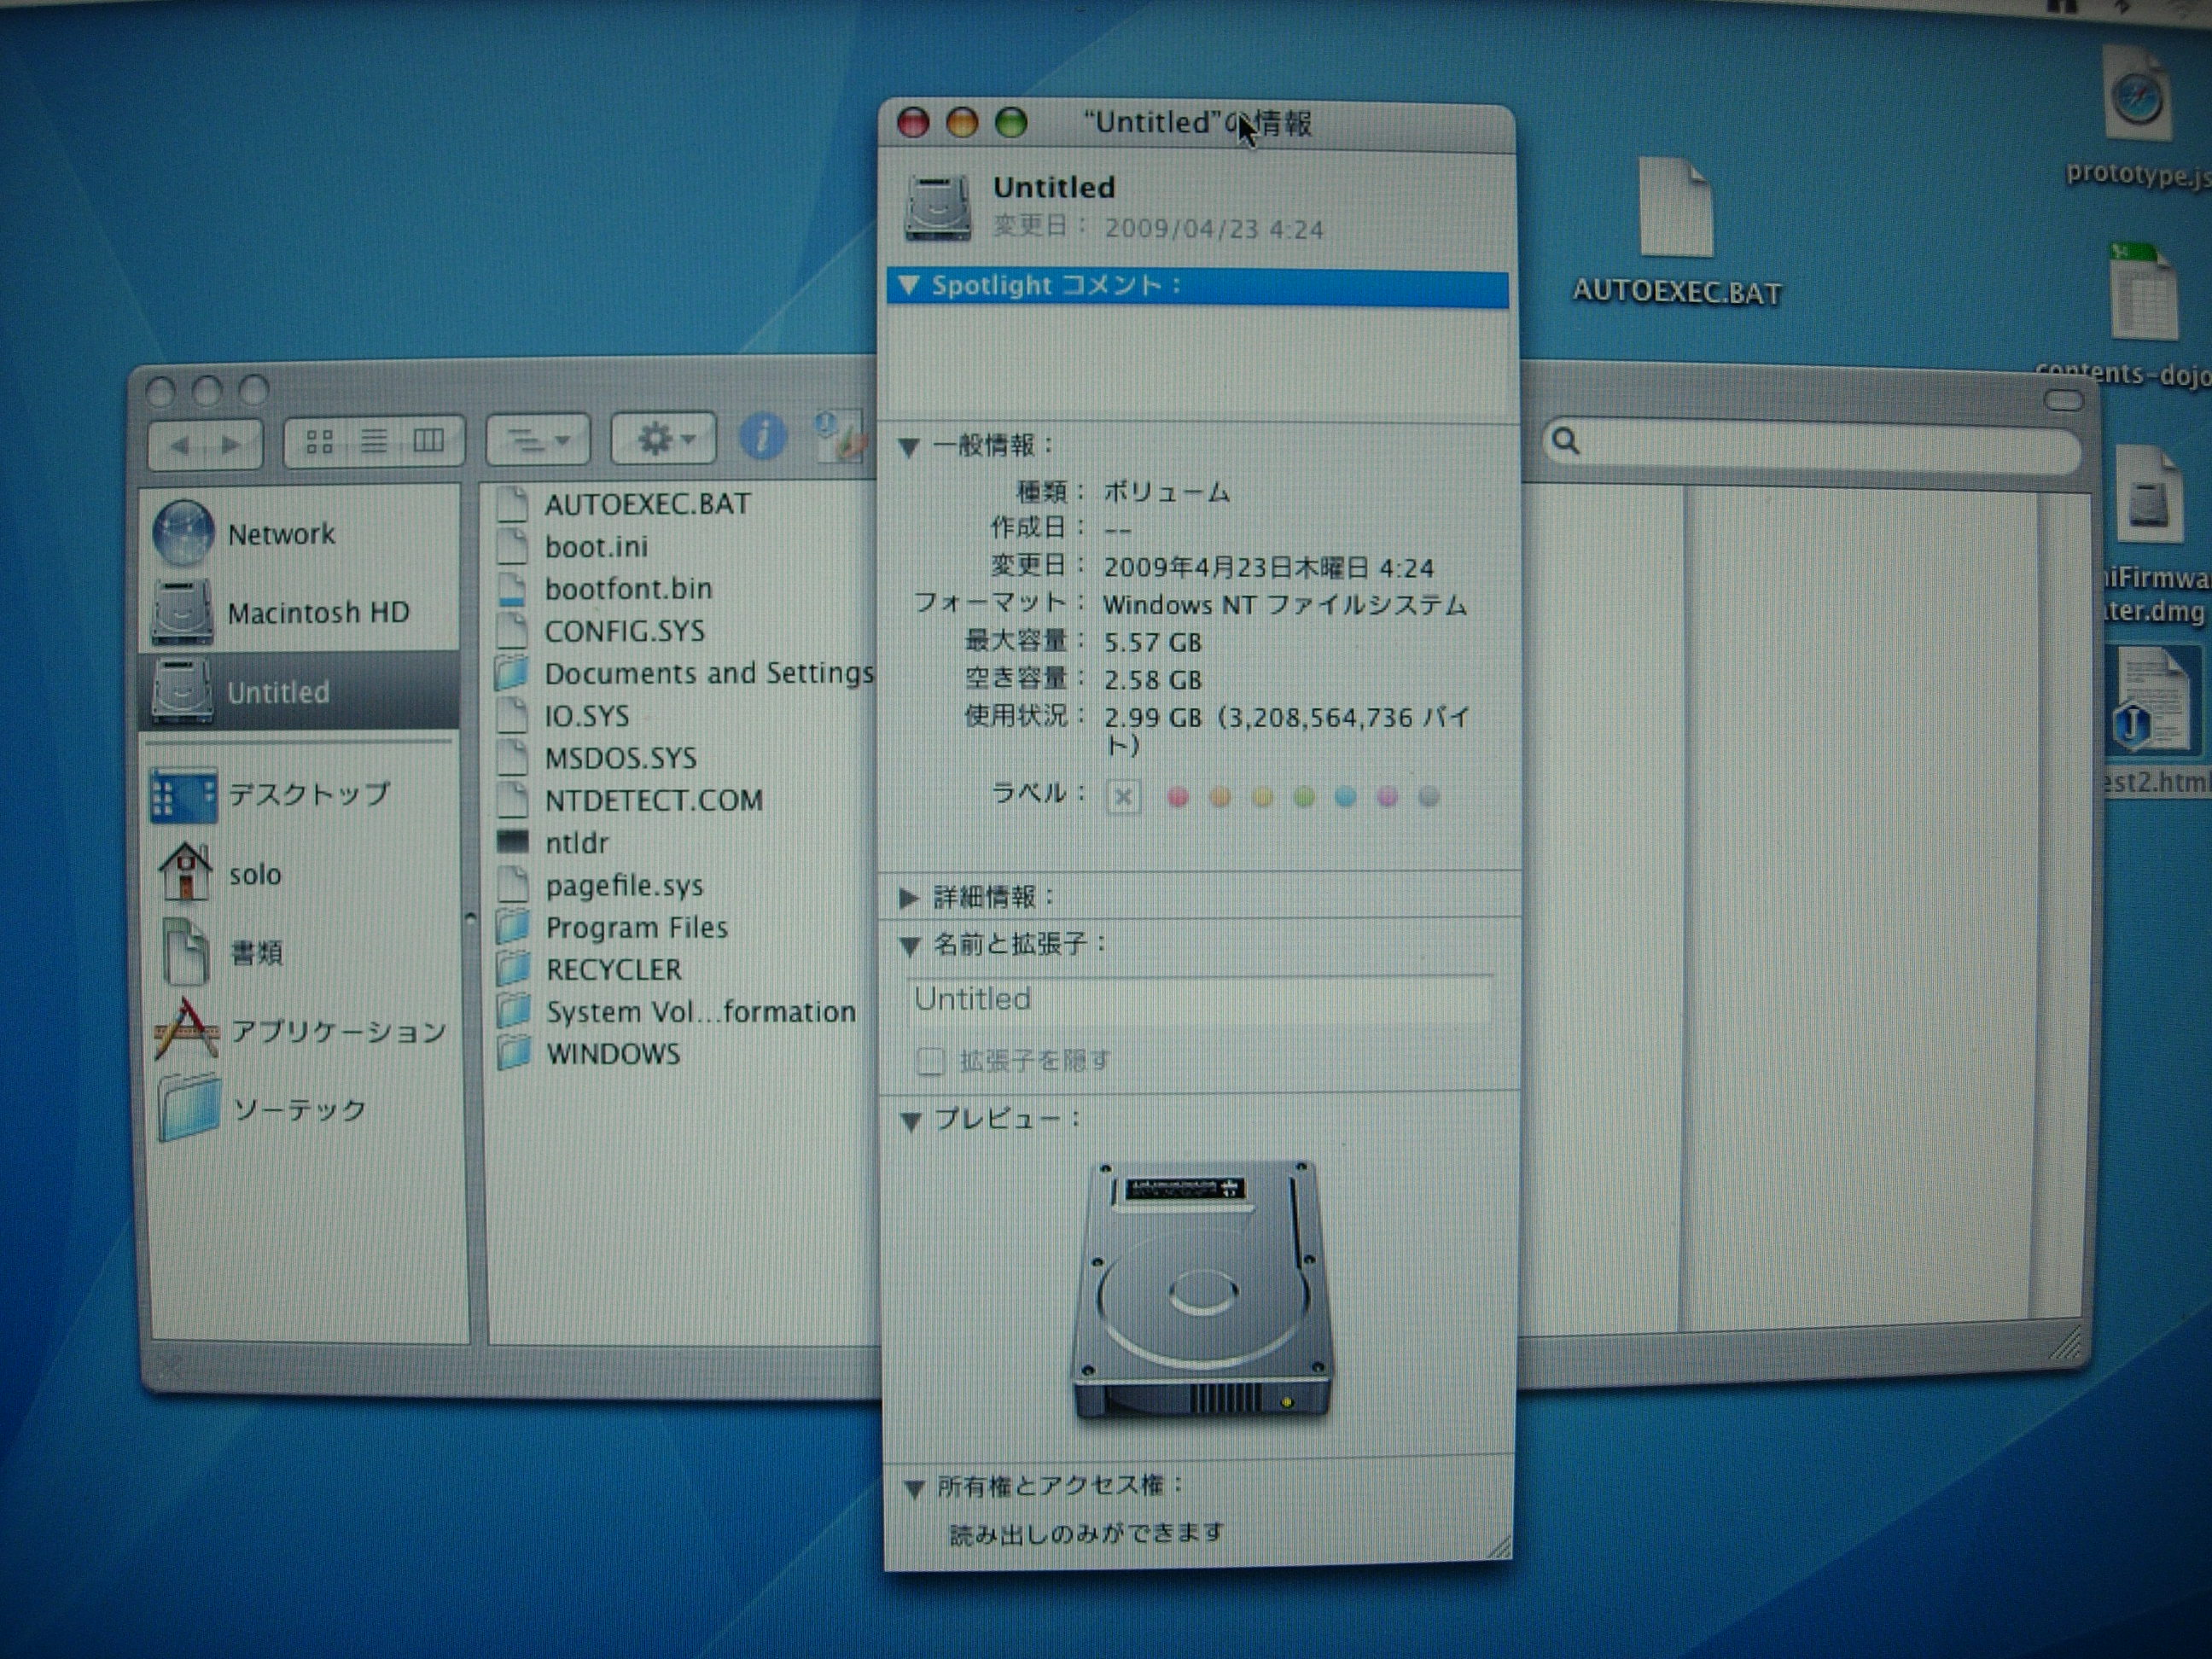2212x1659 pixels.
Task: Click the Finder toolbar hide pill button
Action: [2063, 400]
